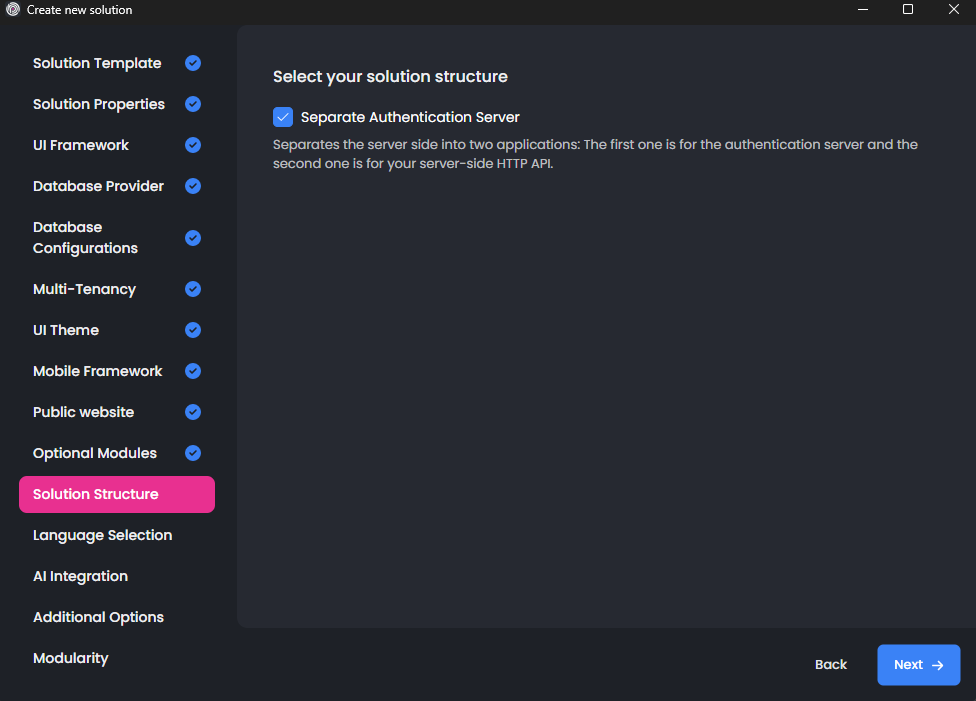Click the app logo in title bar
The height and width of the screenshot is (701, 976).
[x=13, y=10]
